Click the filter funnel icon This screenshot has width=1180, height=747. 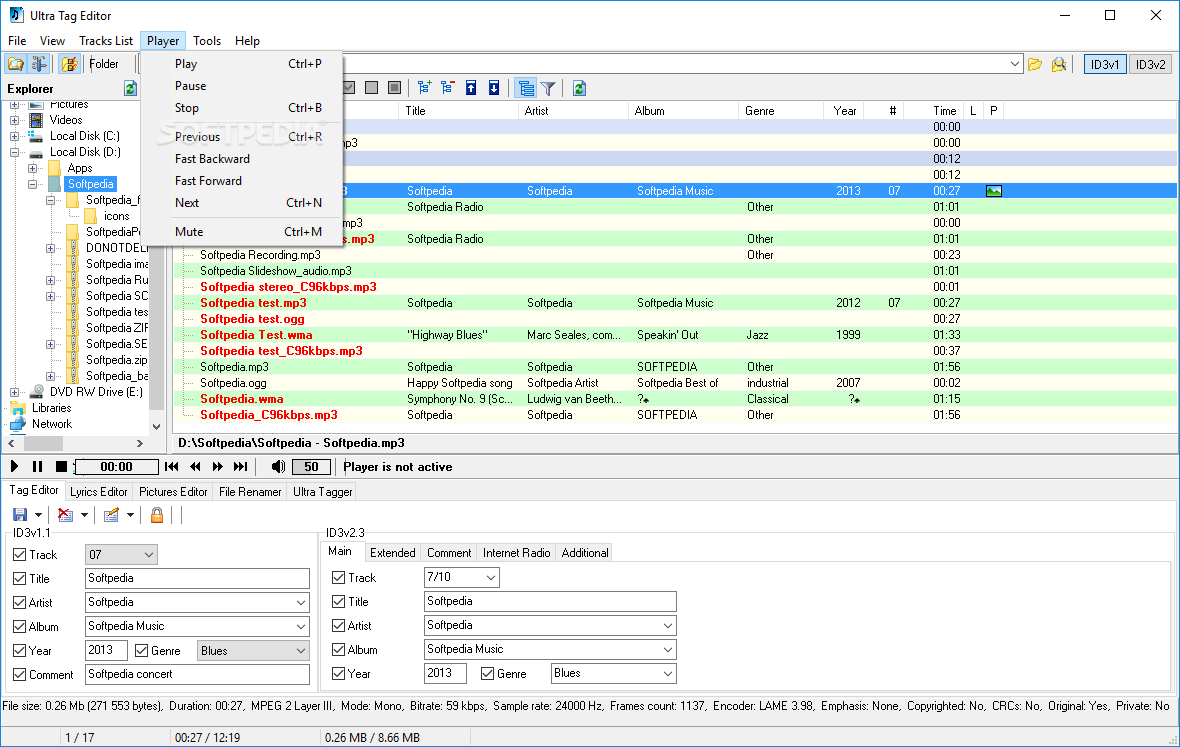point(549,88)
